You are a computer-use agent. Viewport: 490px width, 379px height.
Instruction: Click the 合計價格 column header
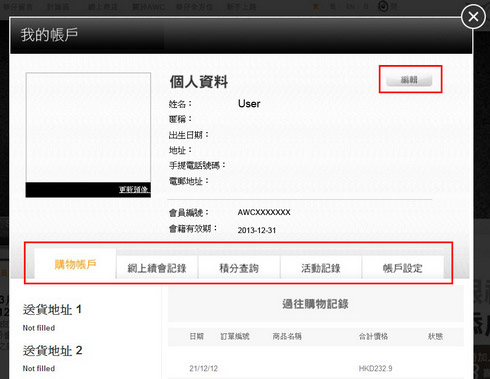tap(373, 336)
